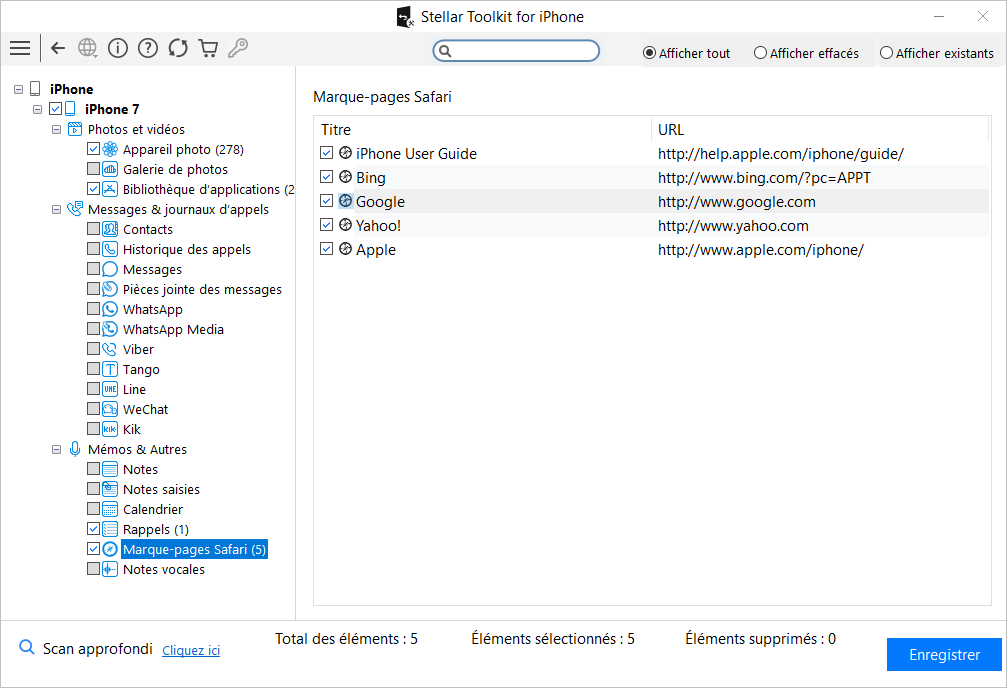The image size is (1007, 688).
Task: Click the WhatsApp Media icon
Action: [110, 329]
